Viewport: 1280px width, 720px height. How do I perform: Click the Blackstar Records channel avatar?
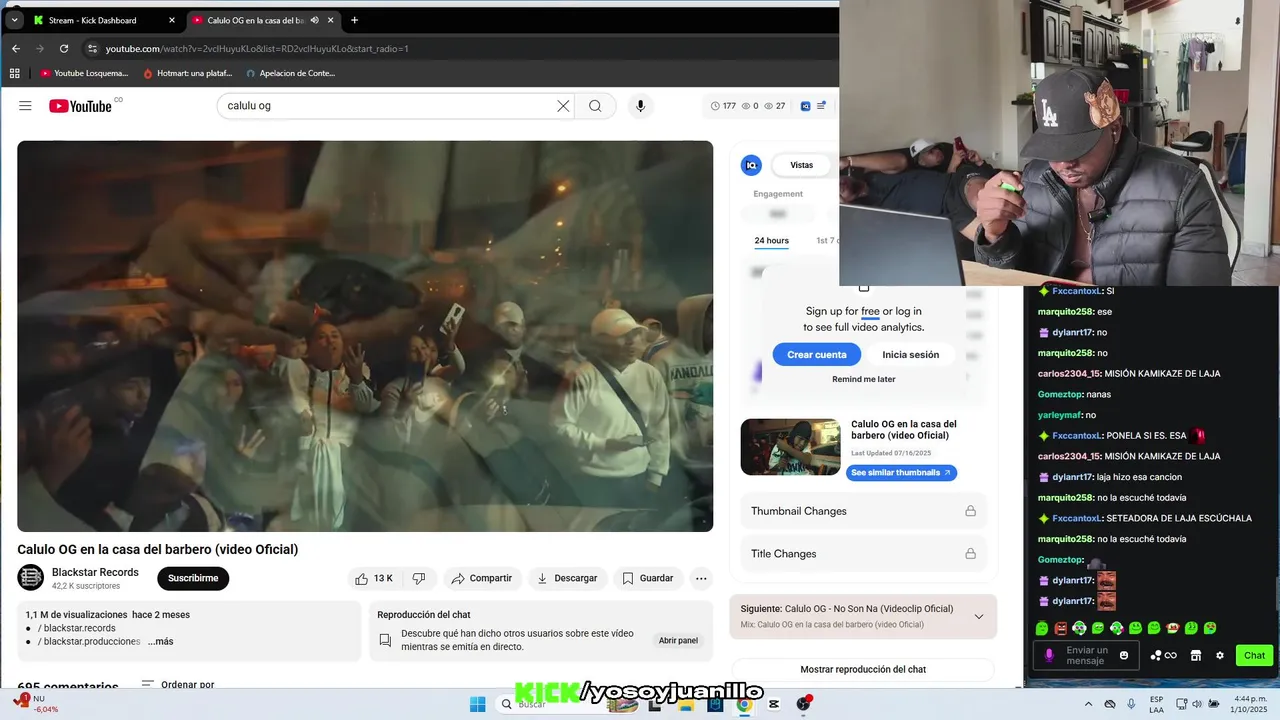point(31,578)
